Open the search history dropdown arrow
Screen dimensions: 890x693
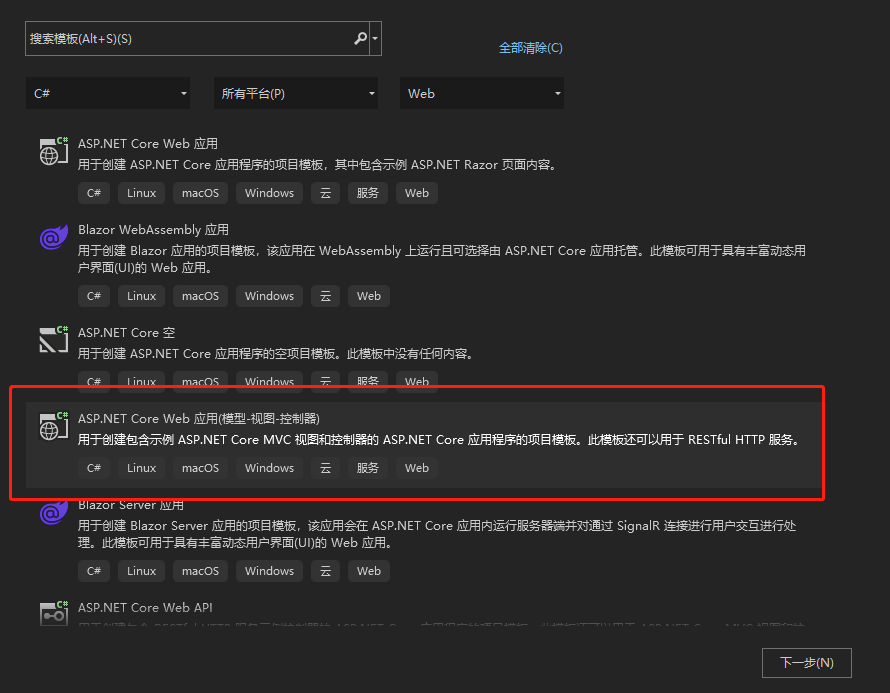375,39
